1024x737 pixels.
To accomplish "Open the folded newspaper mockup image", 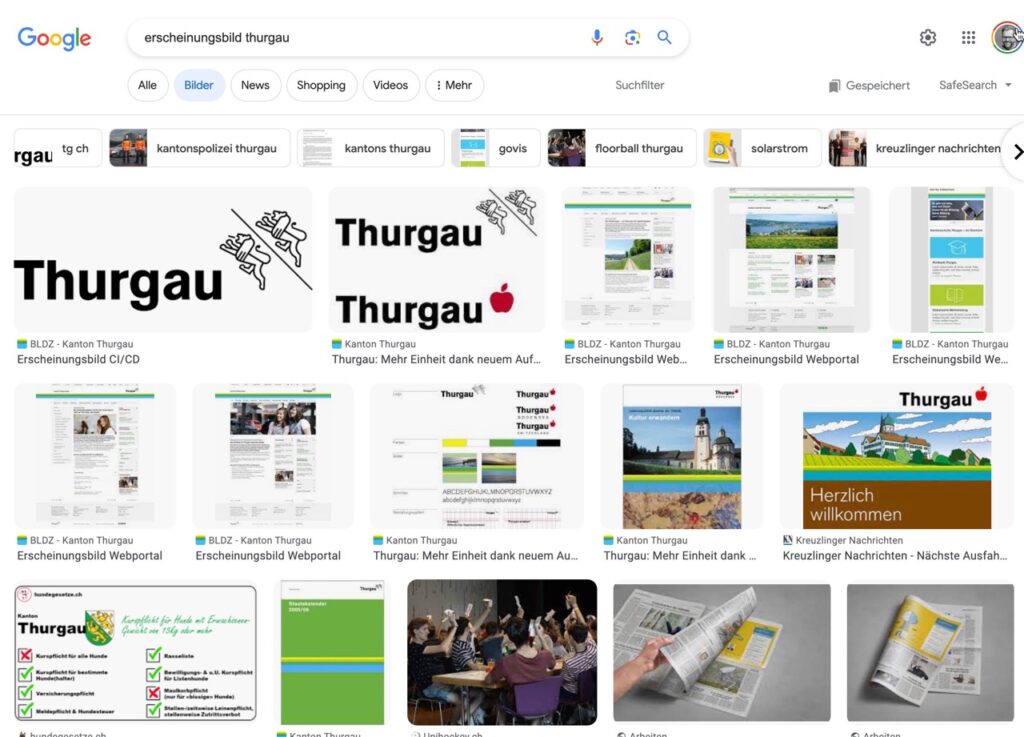I will tap(930, 652).
